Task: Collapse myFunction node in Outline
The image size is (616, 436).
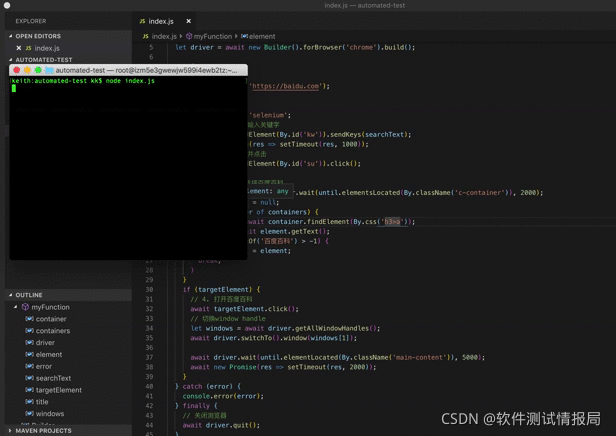Action: (x=16, y=307)
